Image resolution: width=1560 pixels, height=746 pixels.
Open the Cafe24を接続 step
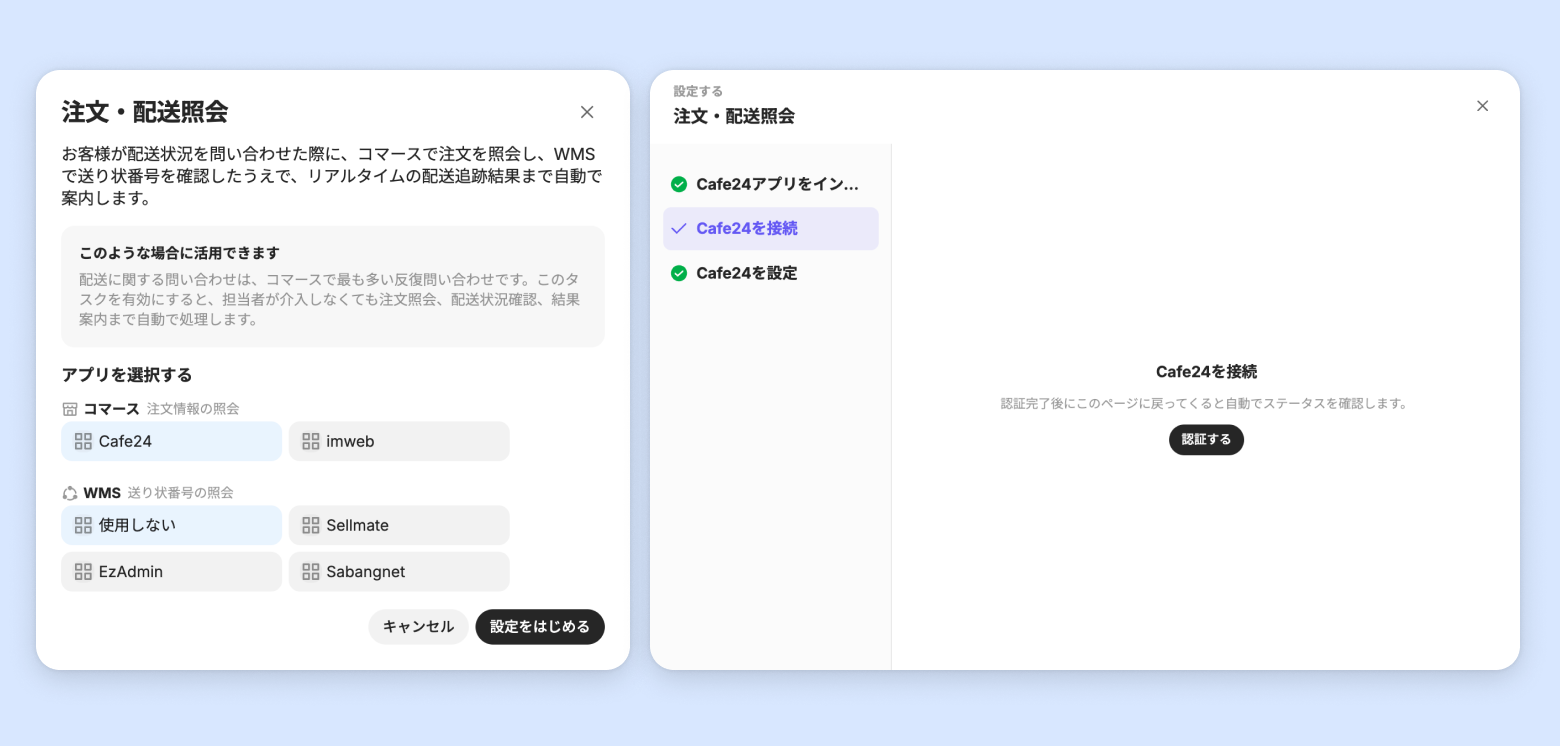click(x=771, y=228)
